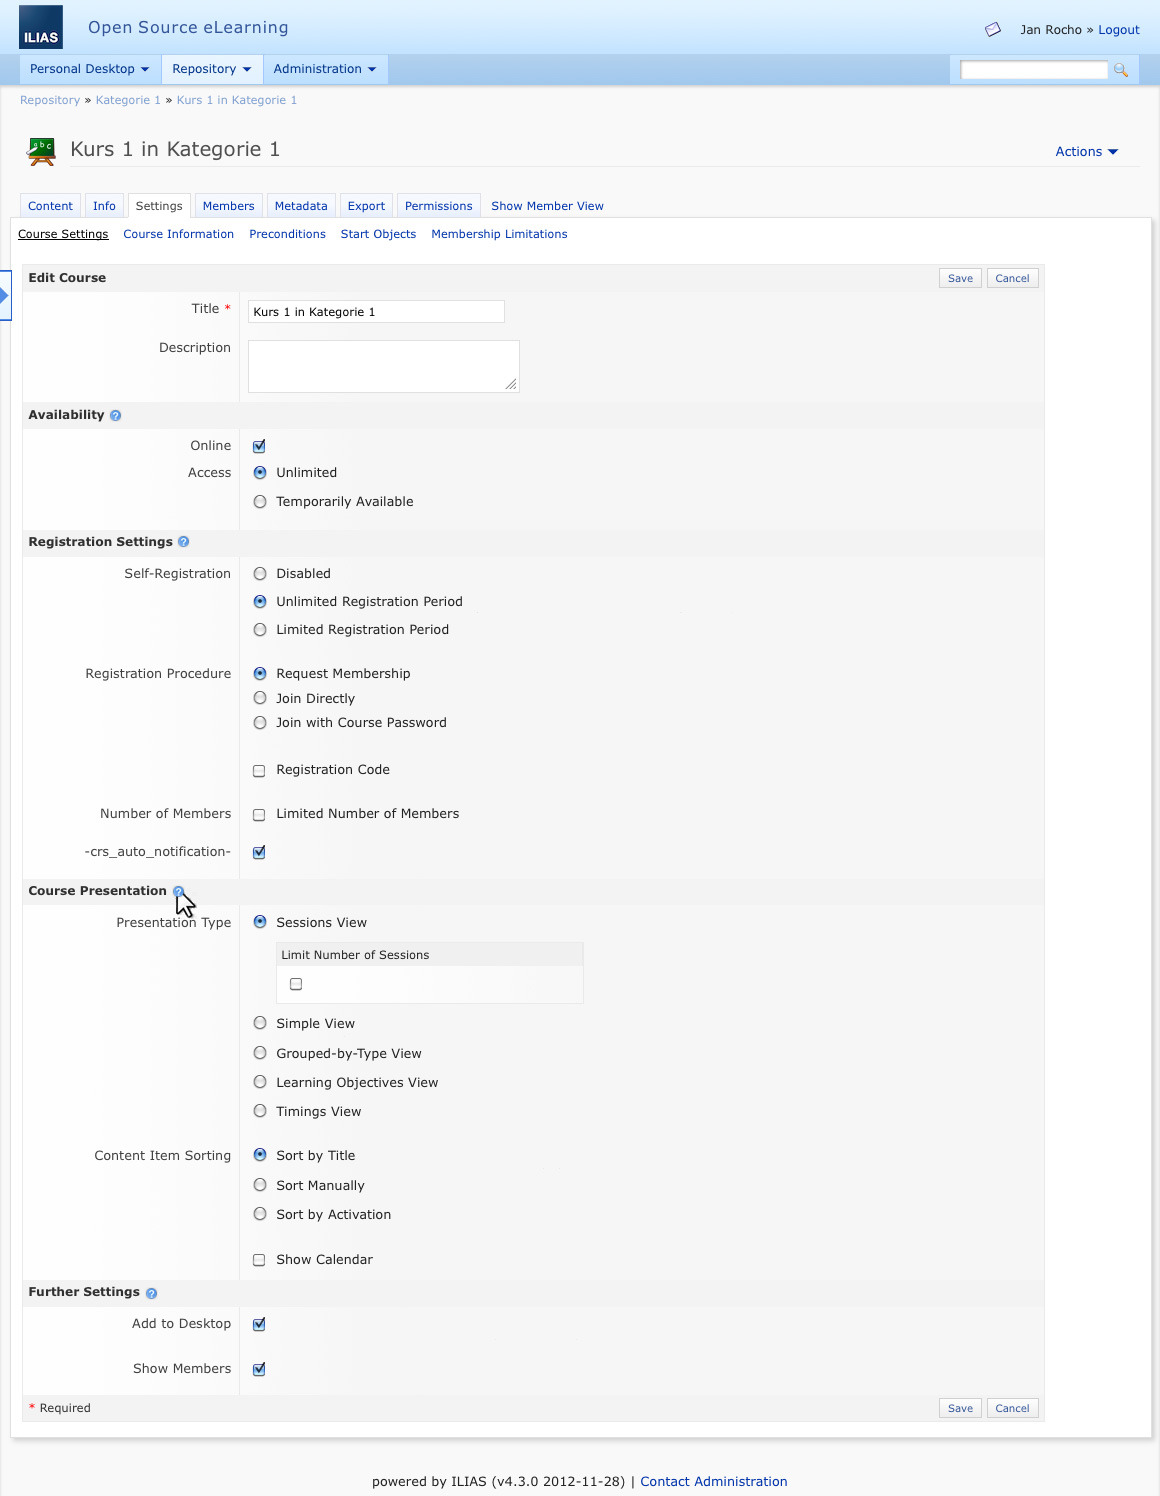Select Sort by Title
Screen dimensions: 1160x1496
(260, 1155)
